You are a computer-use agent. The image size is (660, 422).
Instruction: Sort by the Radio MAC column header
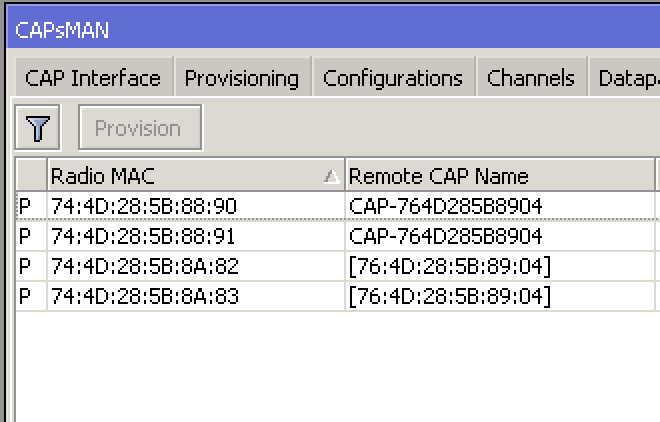coord(196,175)
